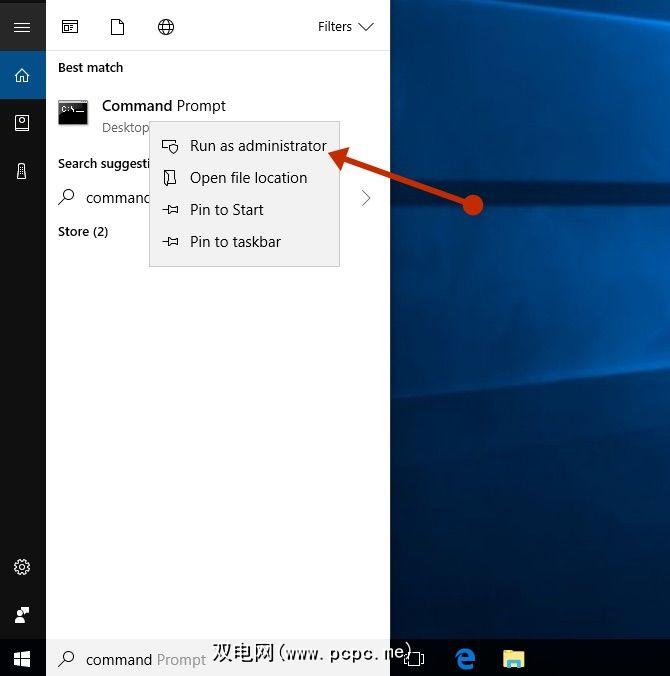Choose Open file location
The image size is (670, 676).
point(244,178)
